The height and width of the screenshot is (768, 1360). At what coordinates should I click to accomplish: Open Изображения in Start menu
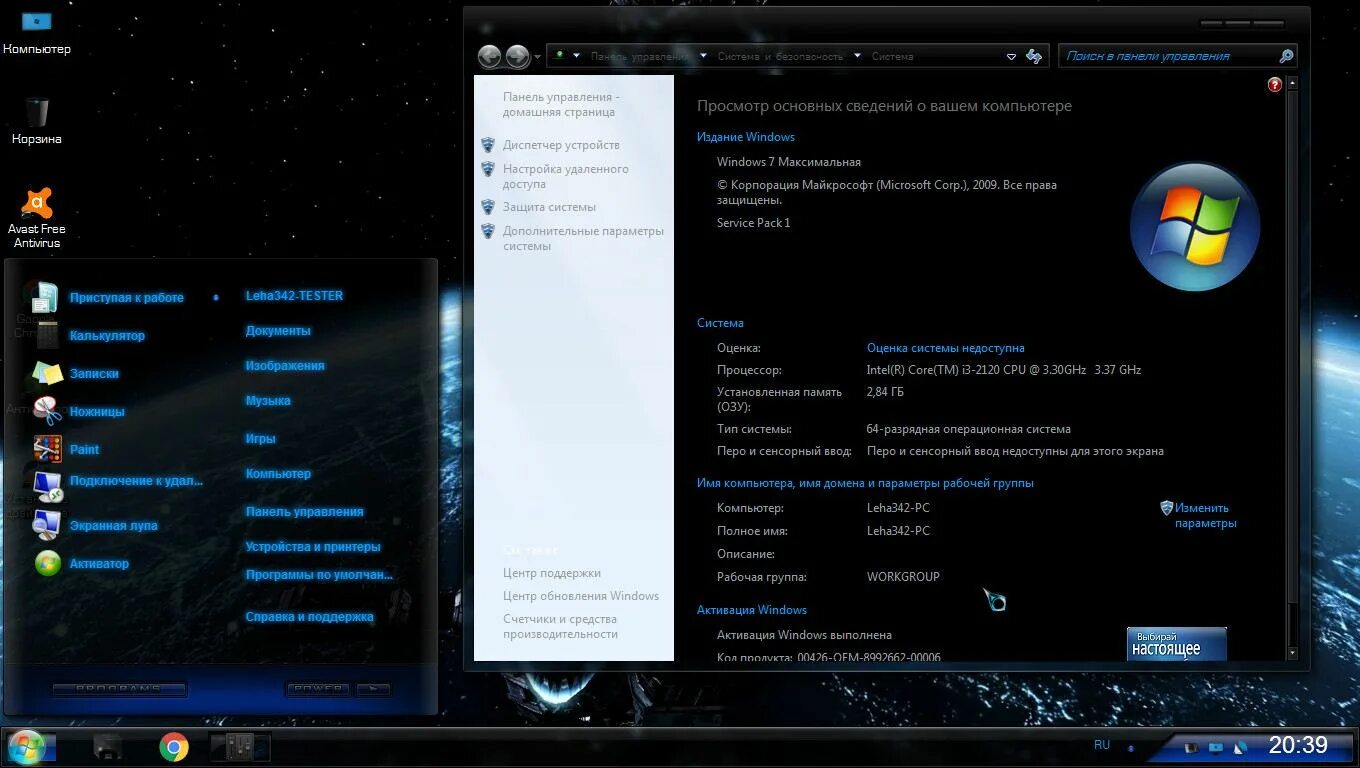point(285,366)
